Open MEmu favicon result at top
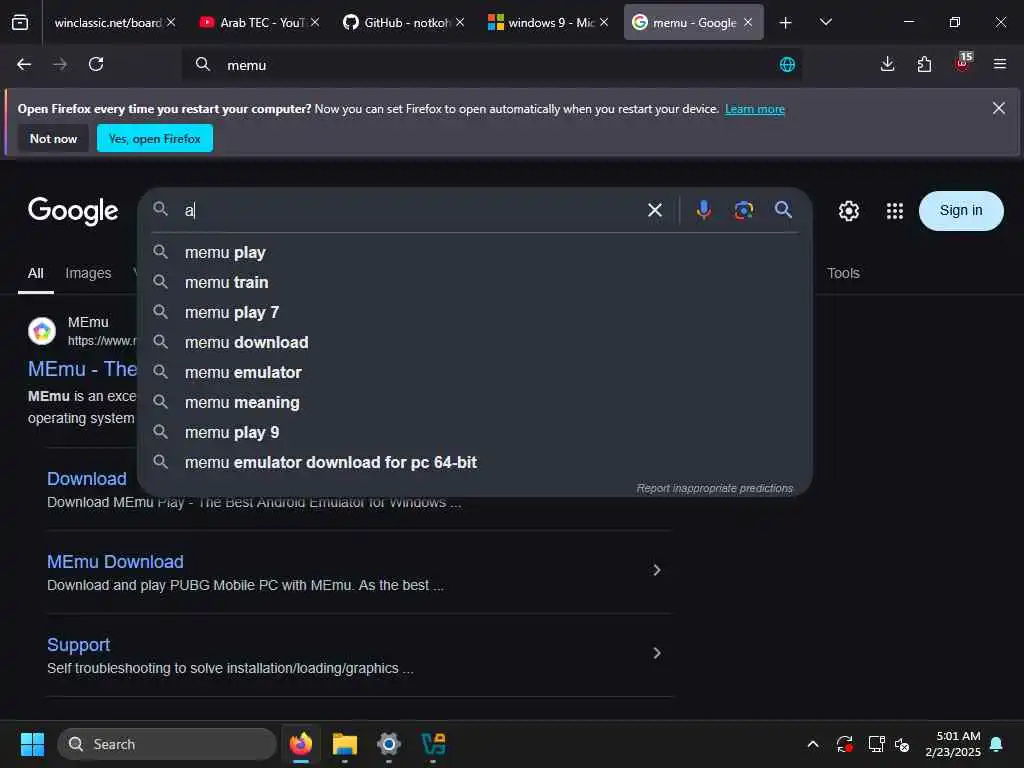Screen dimensions: 1024x768 tap(42, 331)
